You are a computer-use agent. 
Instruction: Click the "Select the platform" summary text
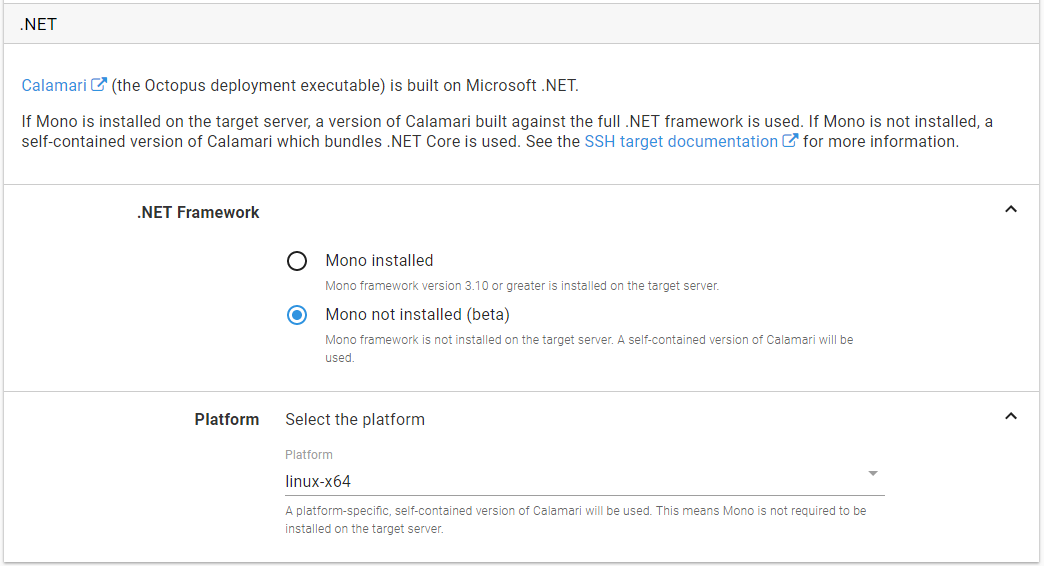tap(355, 419)
